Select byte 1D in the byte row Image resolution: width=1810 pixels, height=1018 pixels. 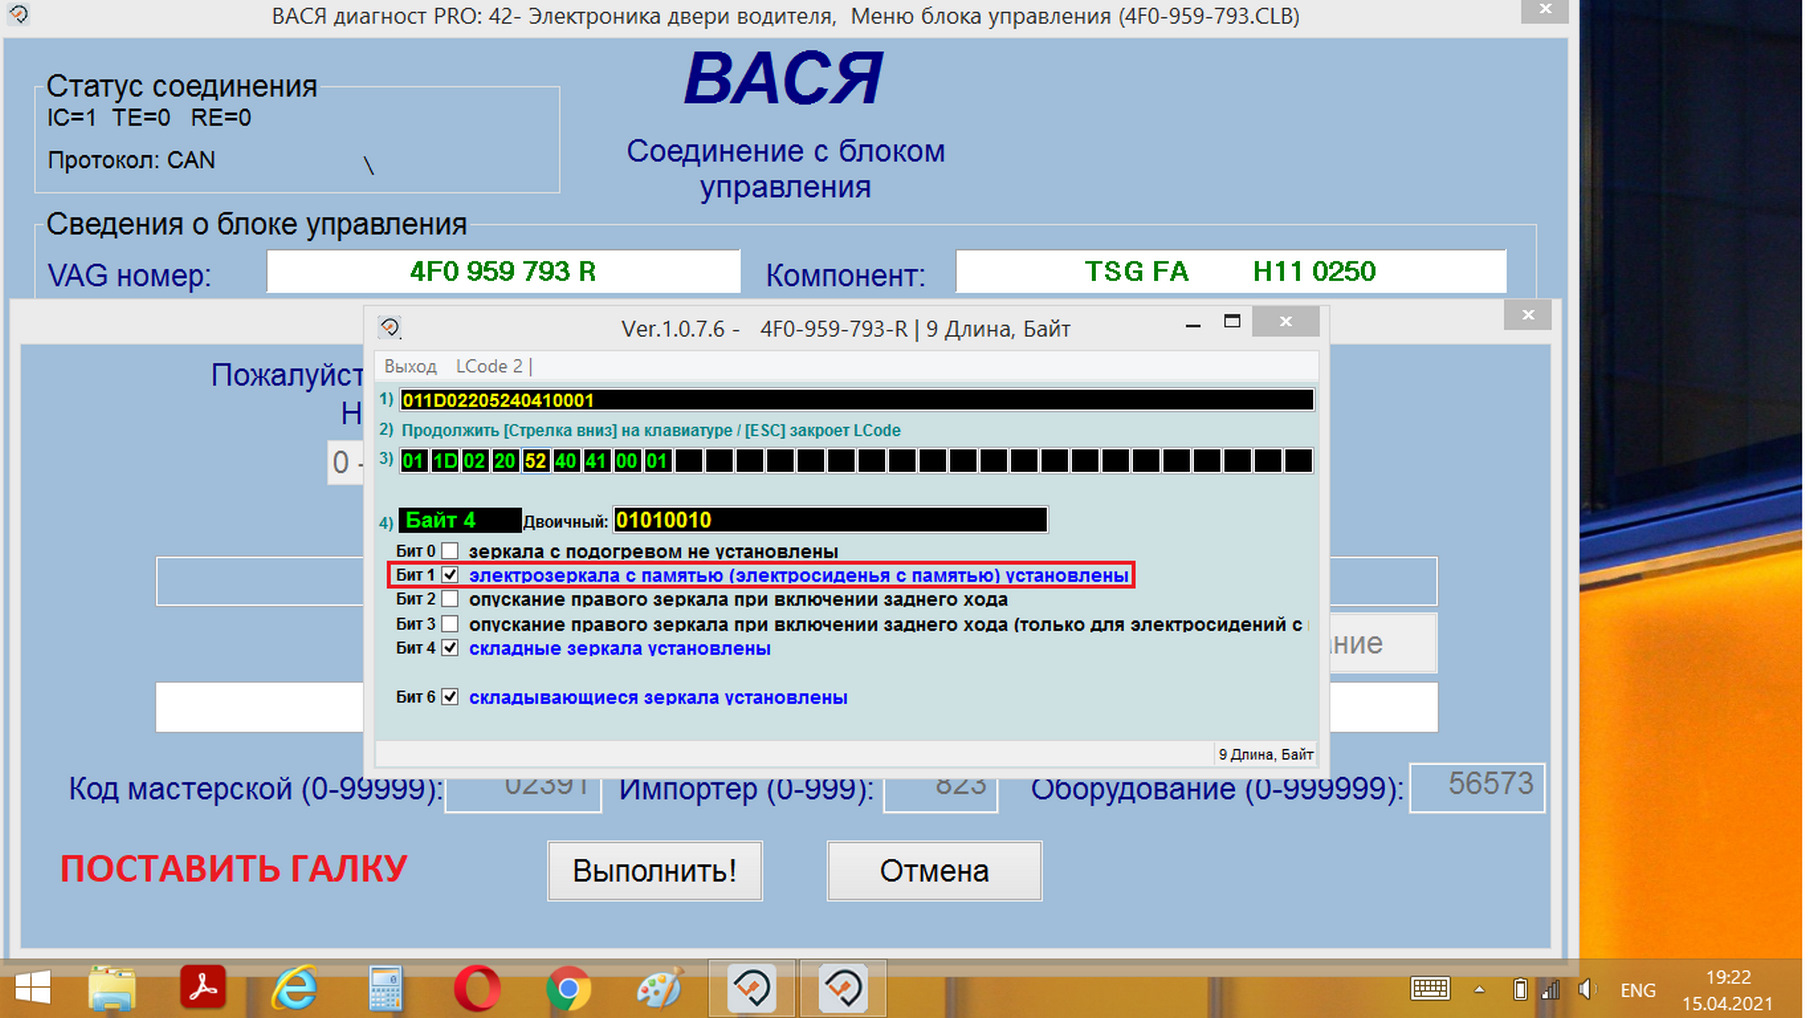coord(444,461)
